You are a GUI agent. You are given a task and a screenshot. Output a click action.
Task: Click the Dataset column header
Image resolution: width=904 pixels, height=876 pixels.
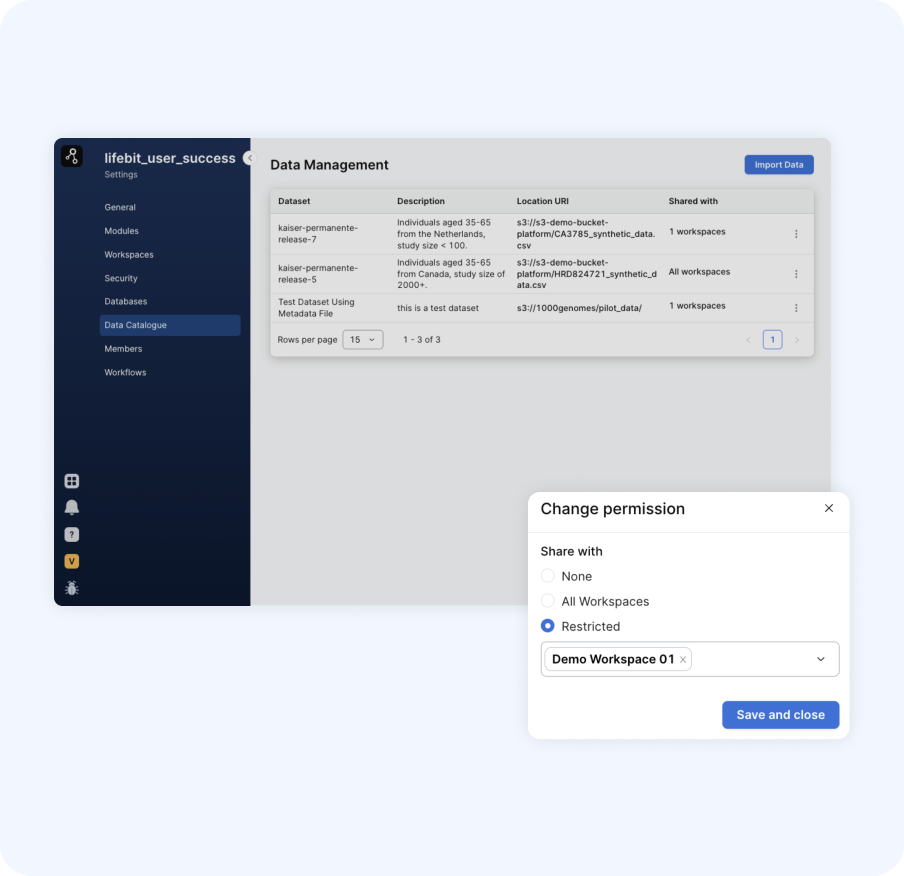(294, 201)
